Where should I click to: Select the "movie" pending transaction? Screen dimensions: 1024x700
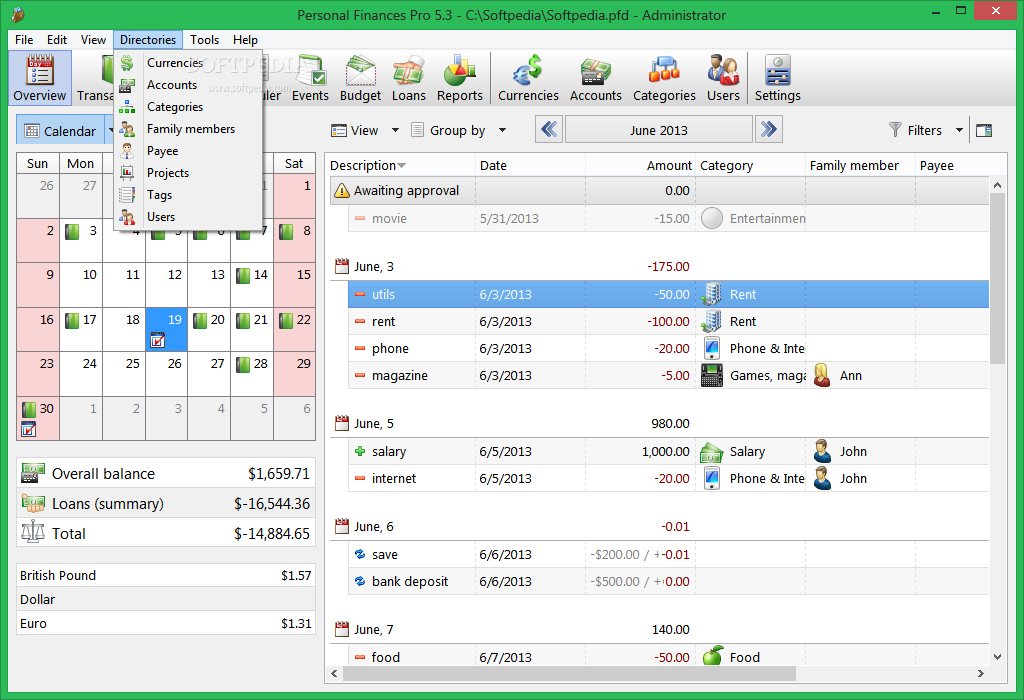tap(668, 219)
